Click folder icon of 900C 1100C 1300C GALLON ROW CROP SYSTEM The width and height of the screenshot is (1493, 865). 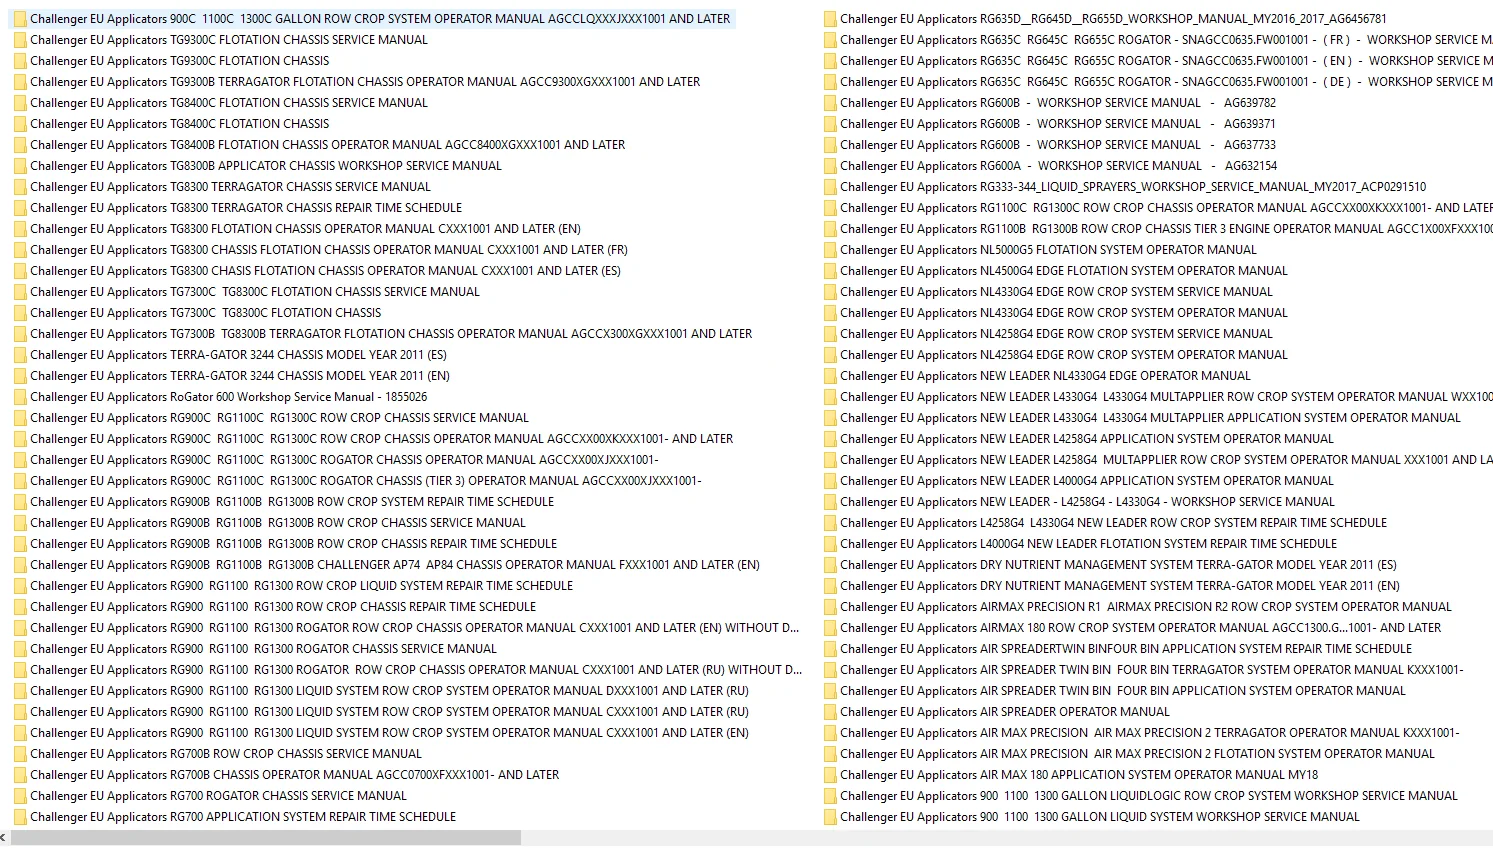[x=20, y=19]
